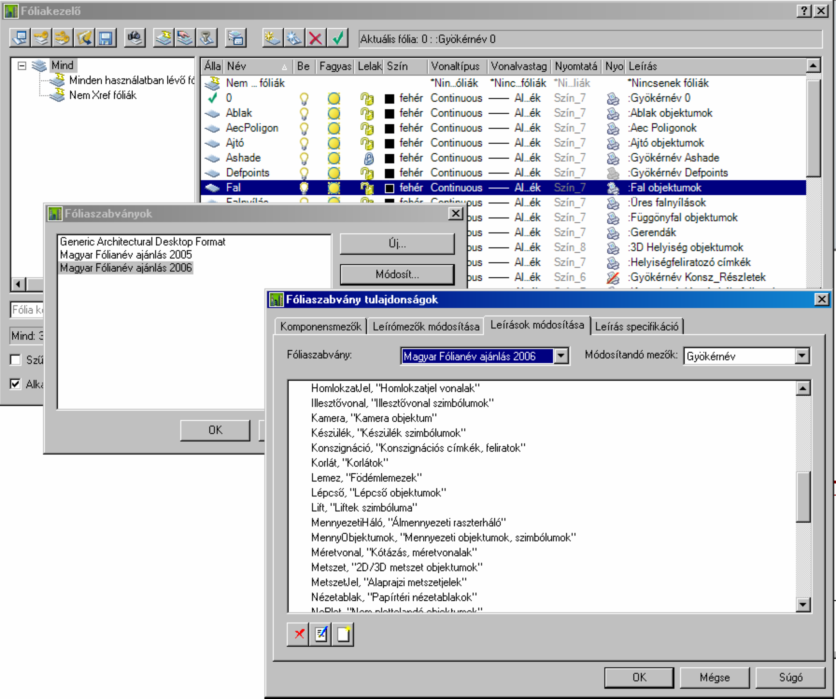836x699 pixels.
Task: Click the Módosít... button
Action: click(397, 275)
